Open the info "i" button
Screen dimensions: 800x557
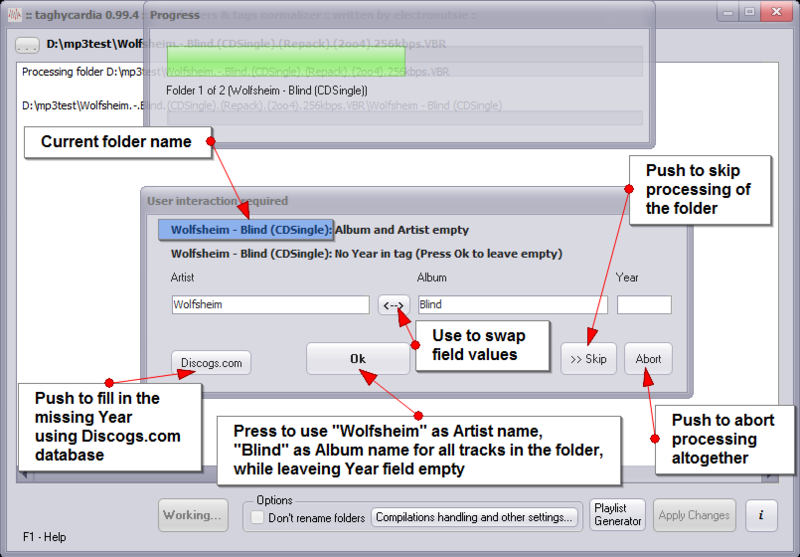coord(761,515)
